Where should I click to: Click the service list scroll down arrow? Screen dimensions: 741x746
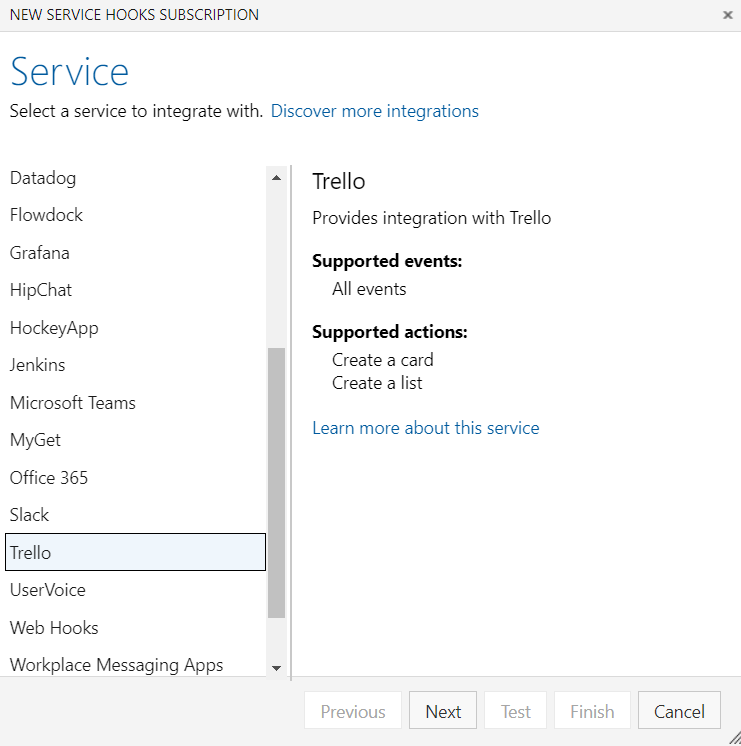[x=277, y=667]
